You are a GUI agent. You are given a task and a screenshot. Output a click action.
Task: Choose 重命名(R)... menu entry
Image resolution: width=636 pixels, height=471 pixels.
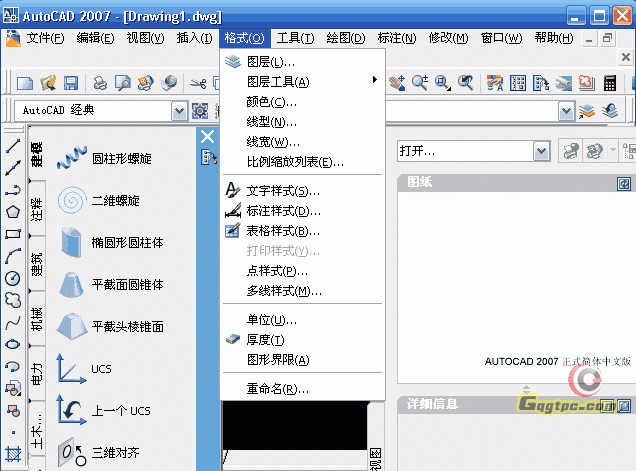click(303, 389)
